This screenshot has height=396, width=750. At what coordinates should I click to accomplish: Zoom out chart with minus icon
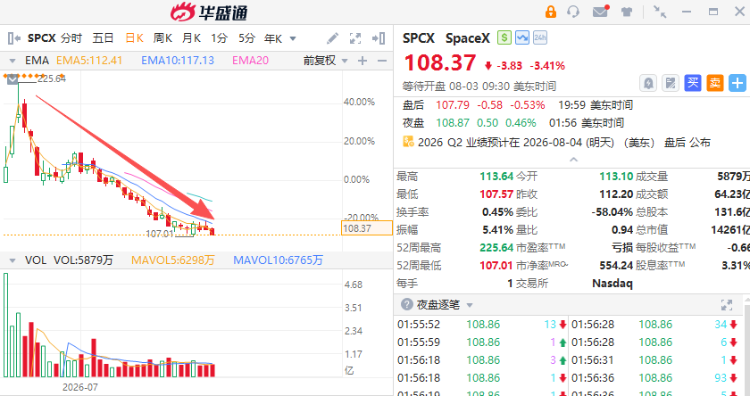382,61
